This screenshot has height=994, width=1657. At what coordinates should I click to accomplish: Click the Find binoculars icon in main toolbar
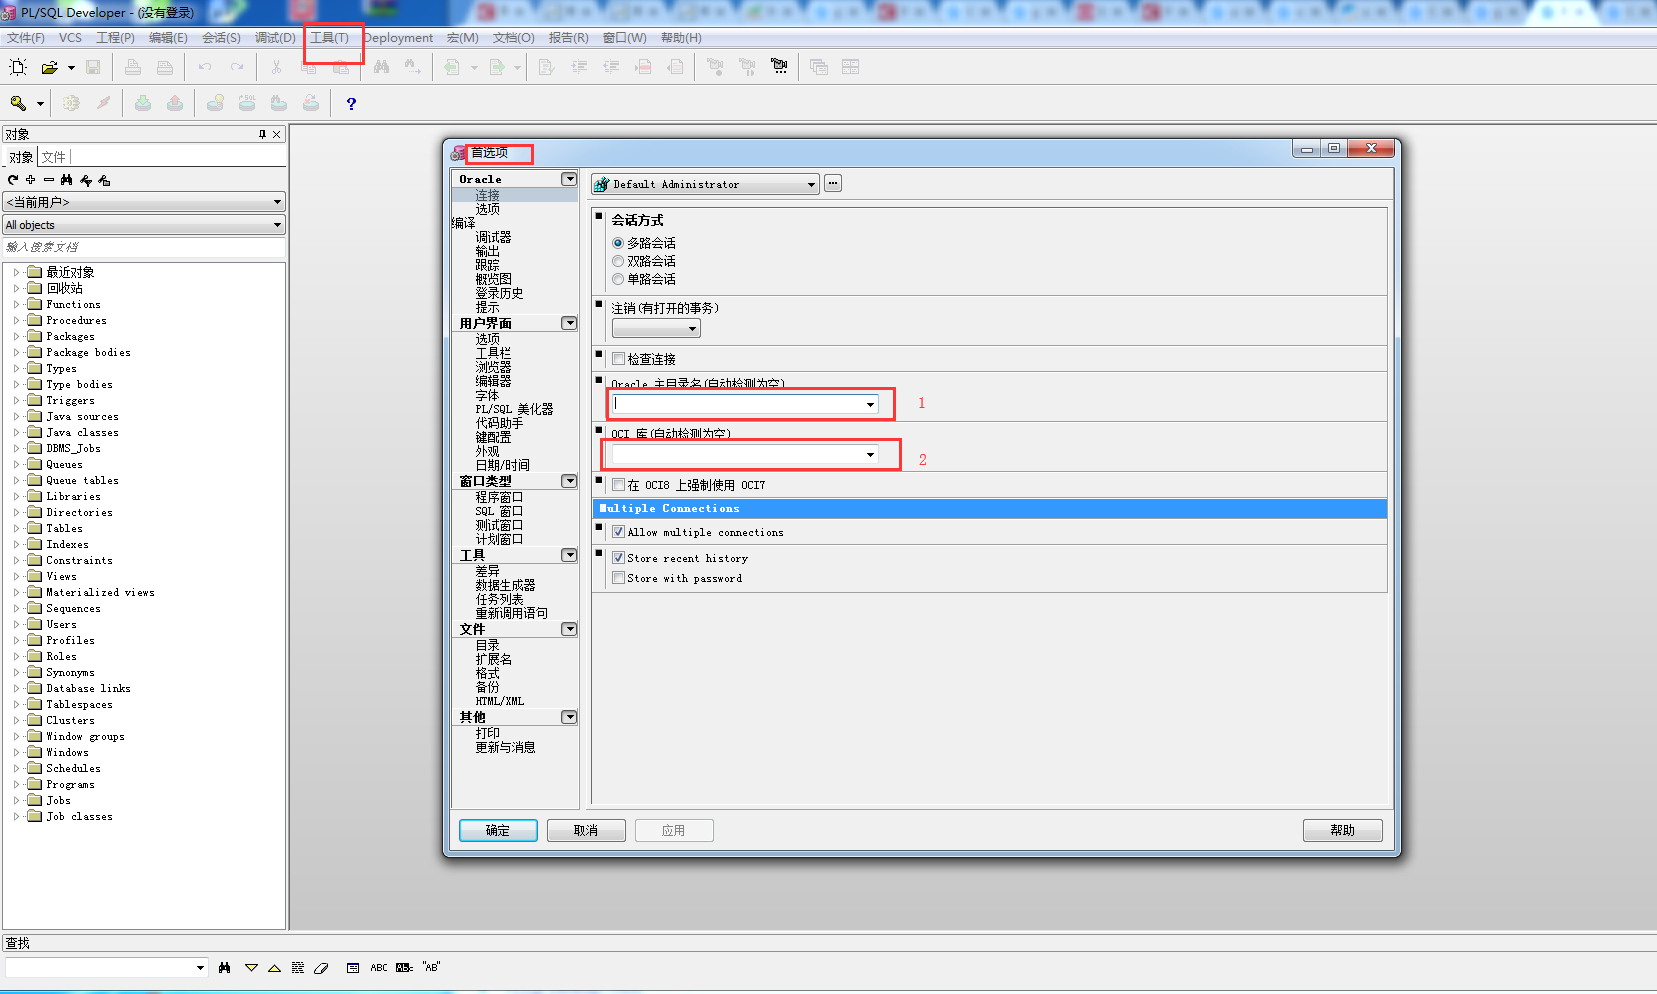[381, 67]
